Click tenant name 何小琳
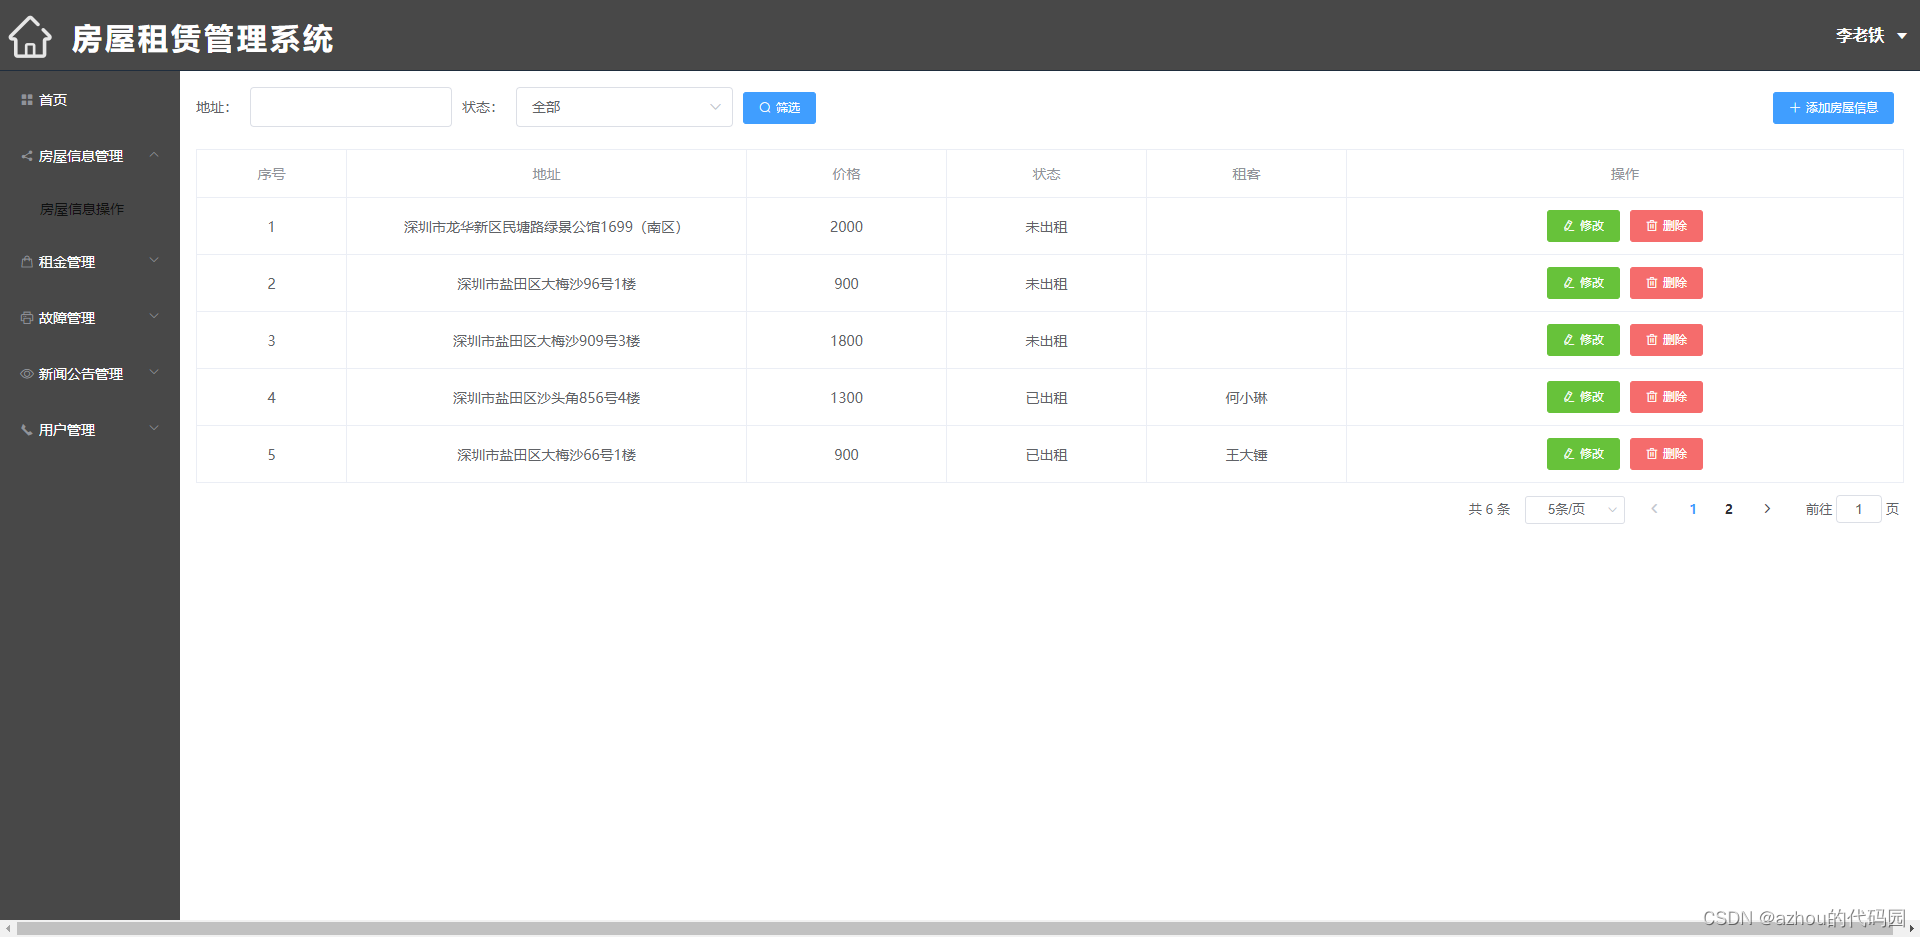Image resolution: width=1920 pixels, height=937 pixels. [x=1246, y=398]
